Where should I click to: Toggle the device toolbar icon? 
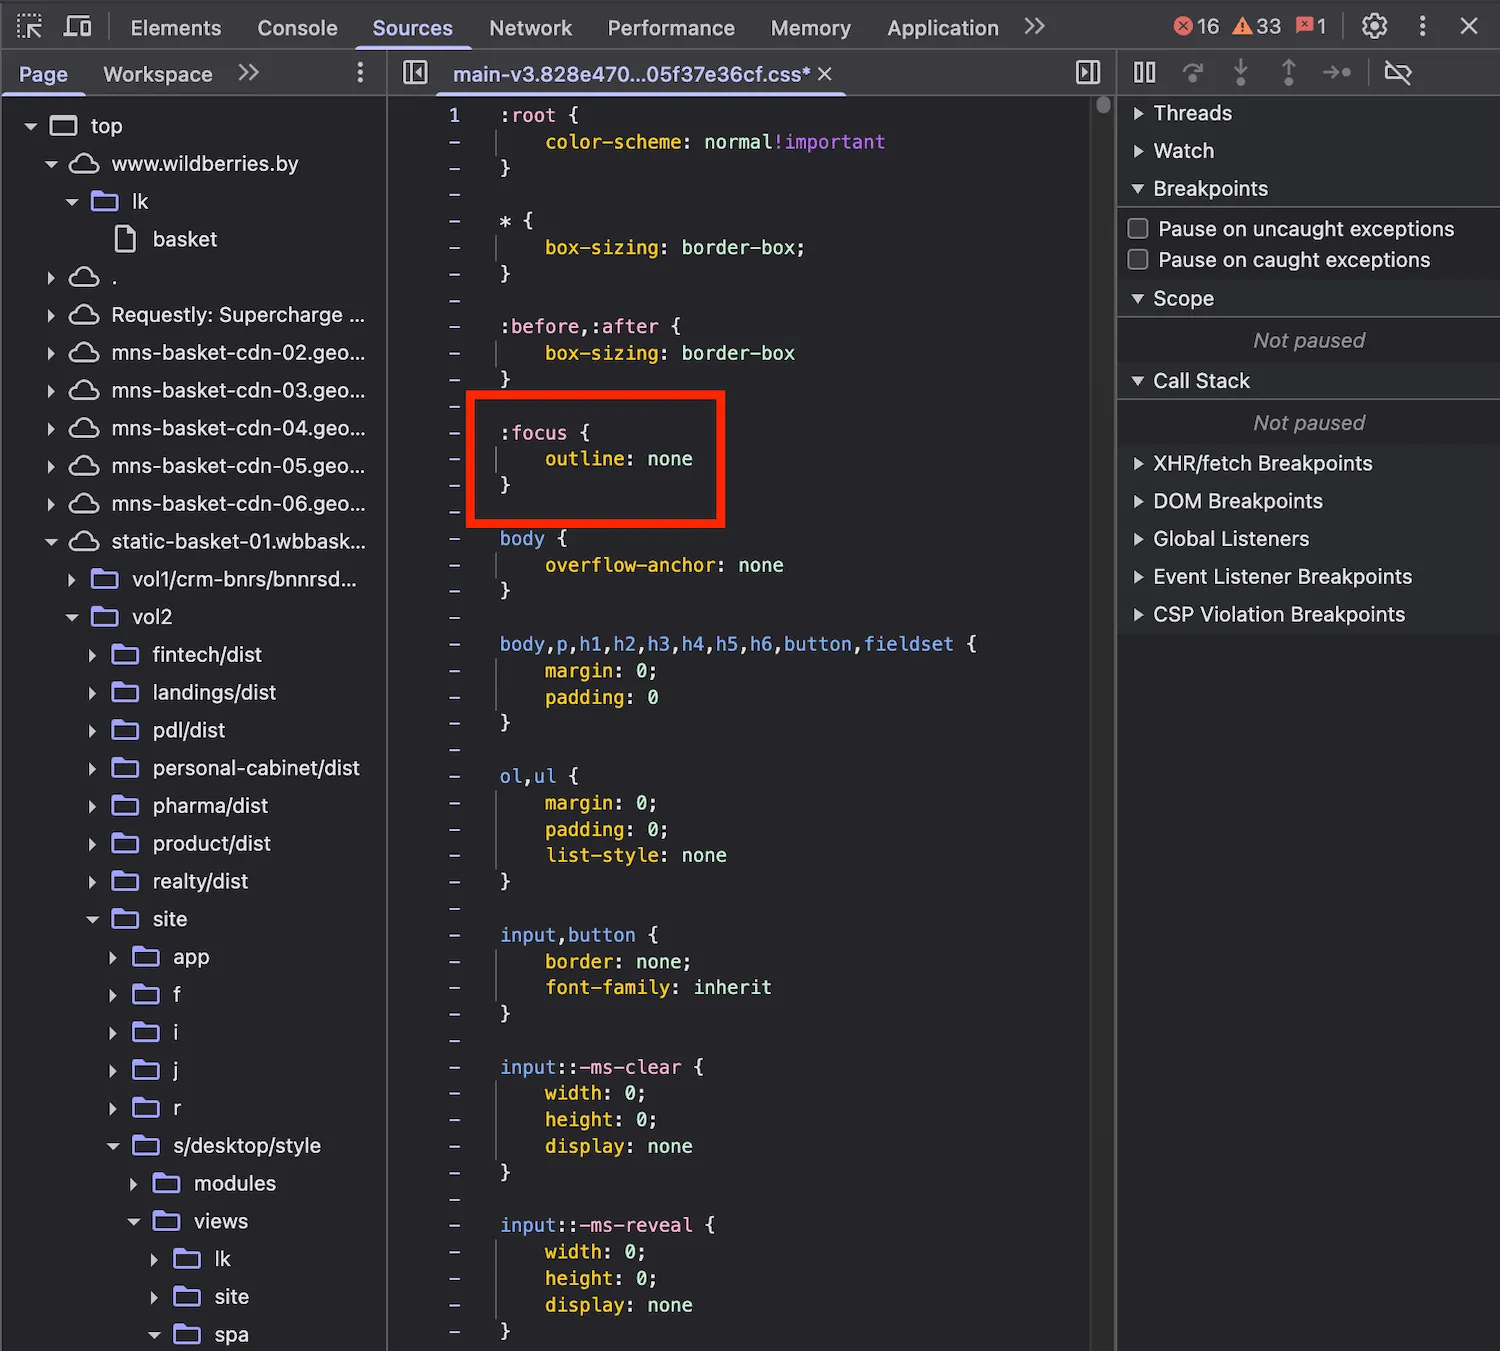(77, 27)
